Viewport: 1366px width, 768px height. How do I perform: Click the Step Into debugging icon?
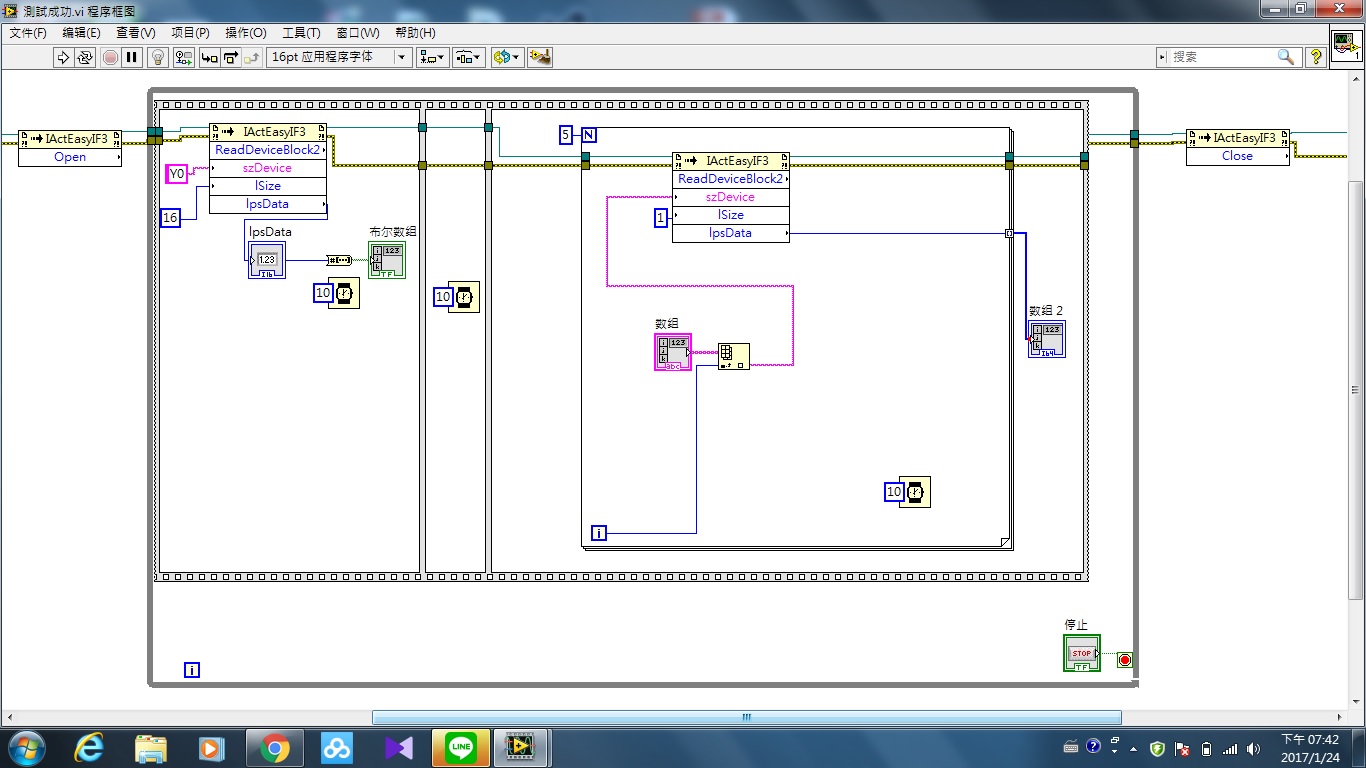(209, 57)
